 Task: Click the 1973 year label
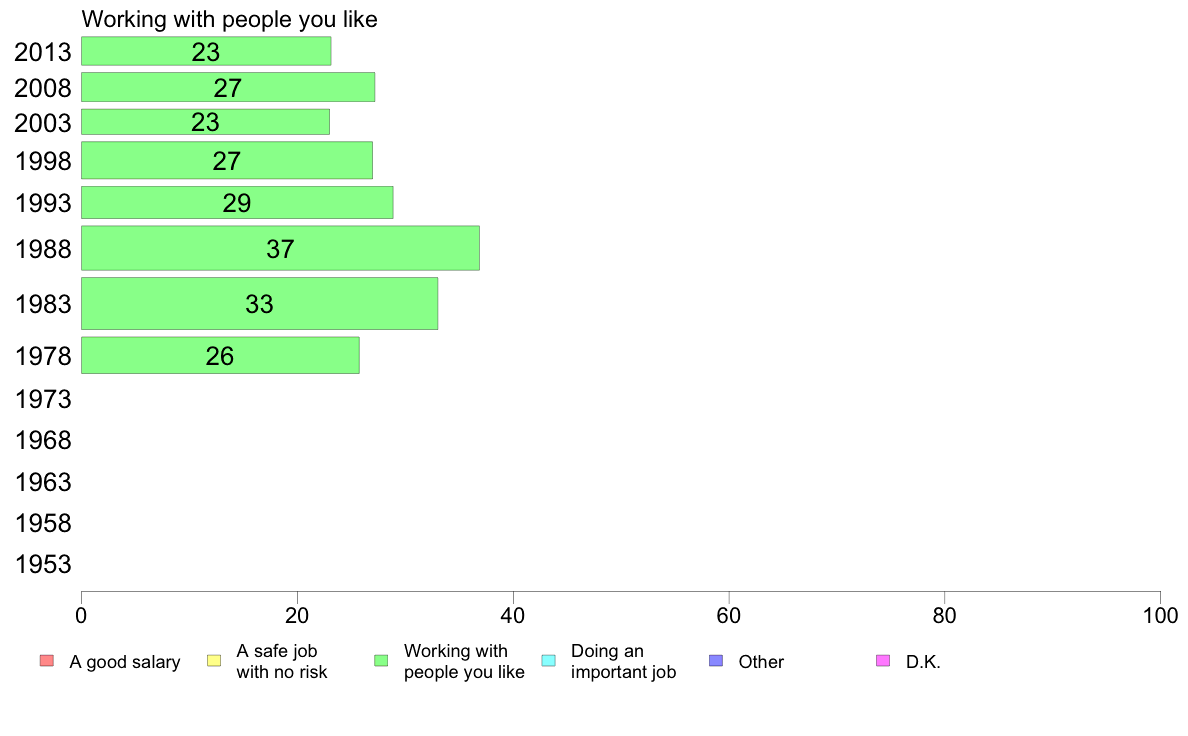[x=43, y=399]
